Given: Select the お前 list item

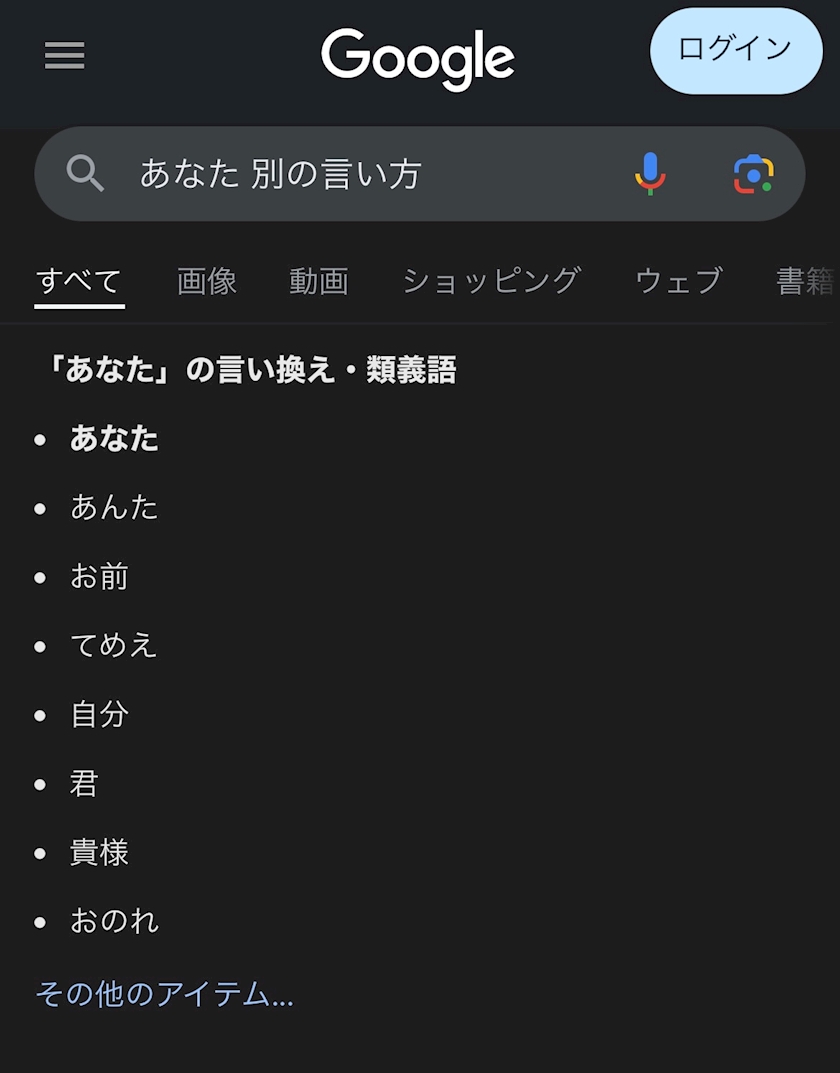Looking at the screenshot, I should 99,577.
